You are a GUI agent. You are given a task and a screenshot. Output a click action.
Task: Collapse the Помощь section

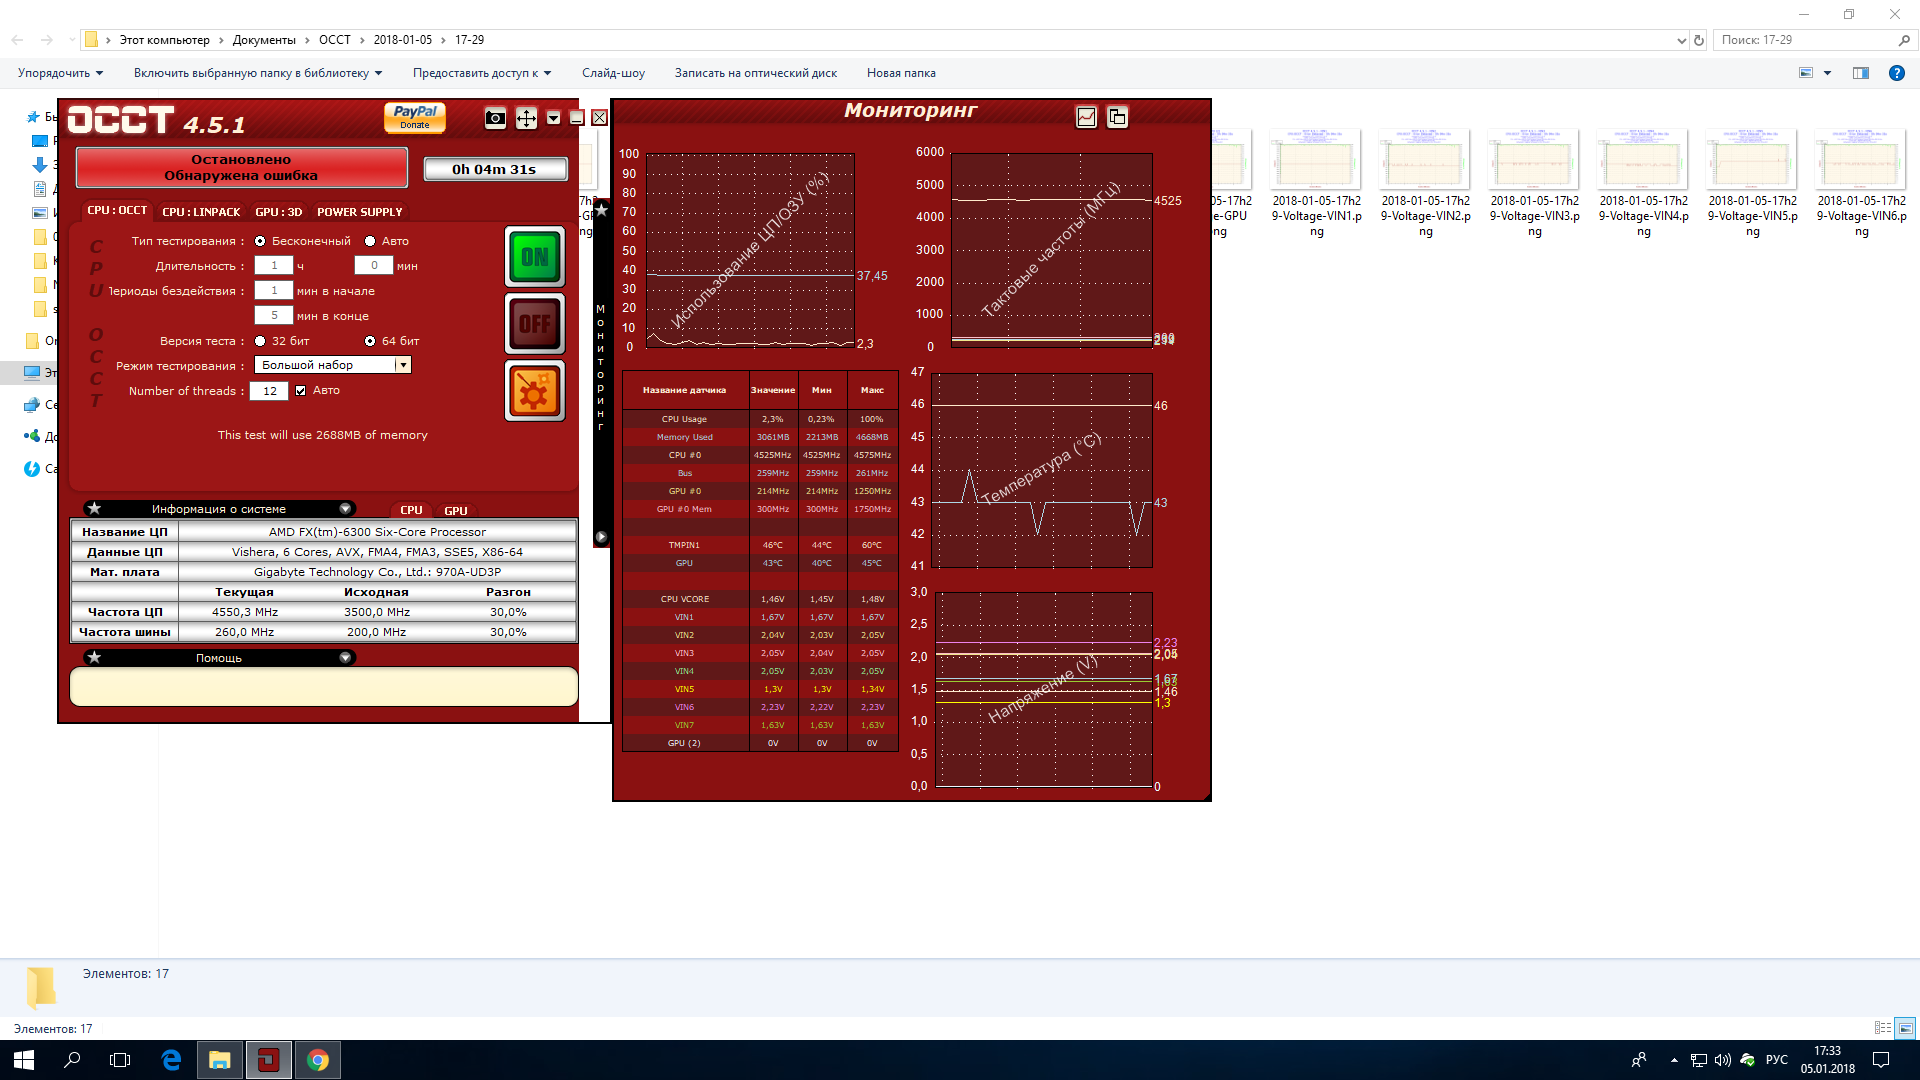[x=345, y=658]
